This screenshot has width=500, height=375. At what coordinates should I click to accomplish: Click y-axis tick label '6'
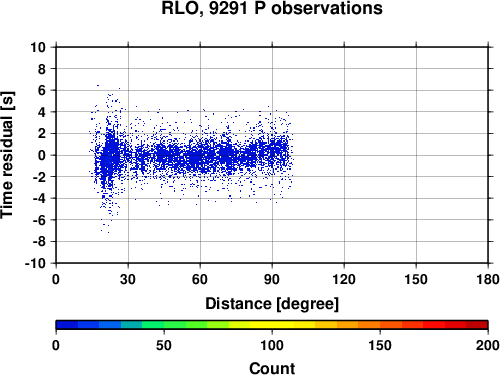coord(42,90)
